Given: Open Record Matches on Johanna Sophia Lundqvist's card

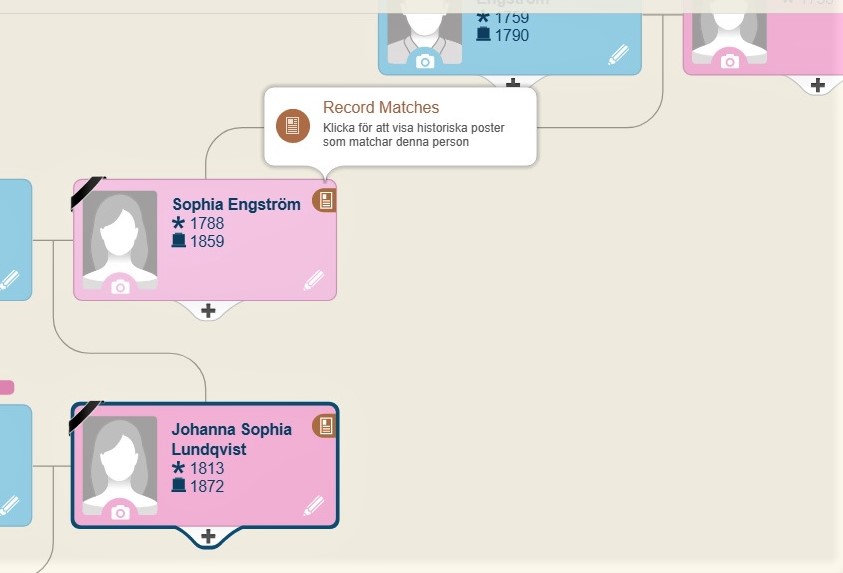Looking at the screenshot, I should pyautogui.click(x=325, y=427).
